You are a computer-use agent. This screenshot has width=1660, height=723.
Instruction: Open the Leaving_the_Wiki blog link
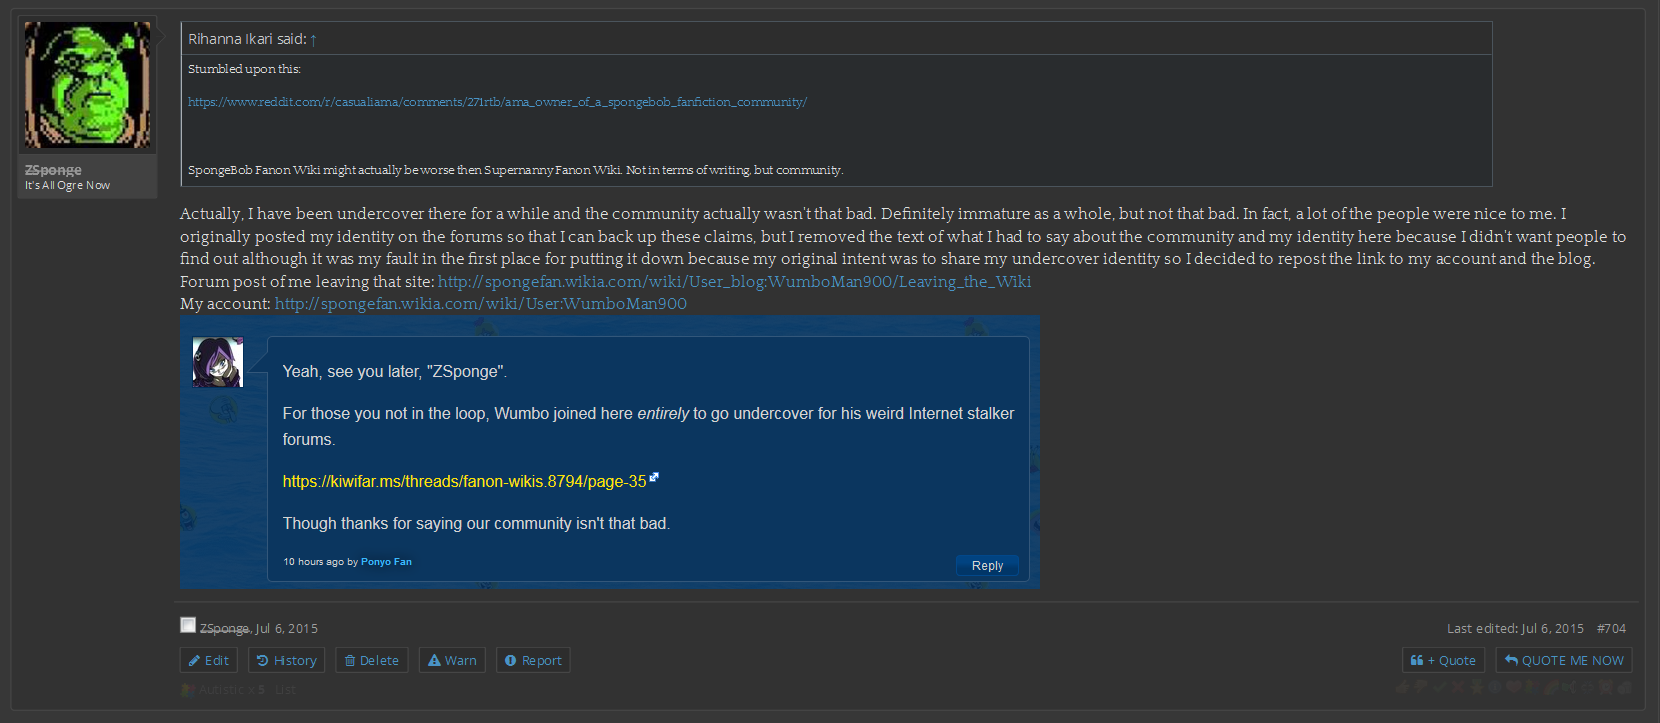[734, 282]
